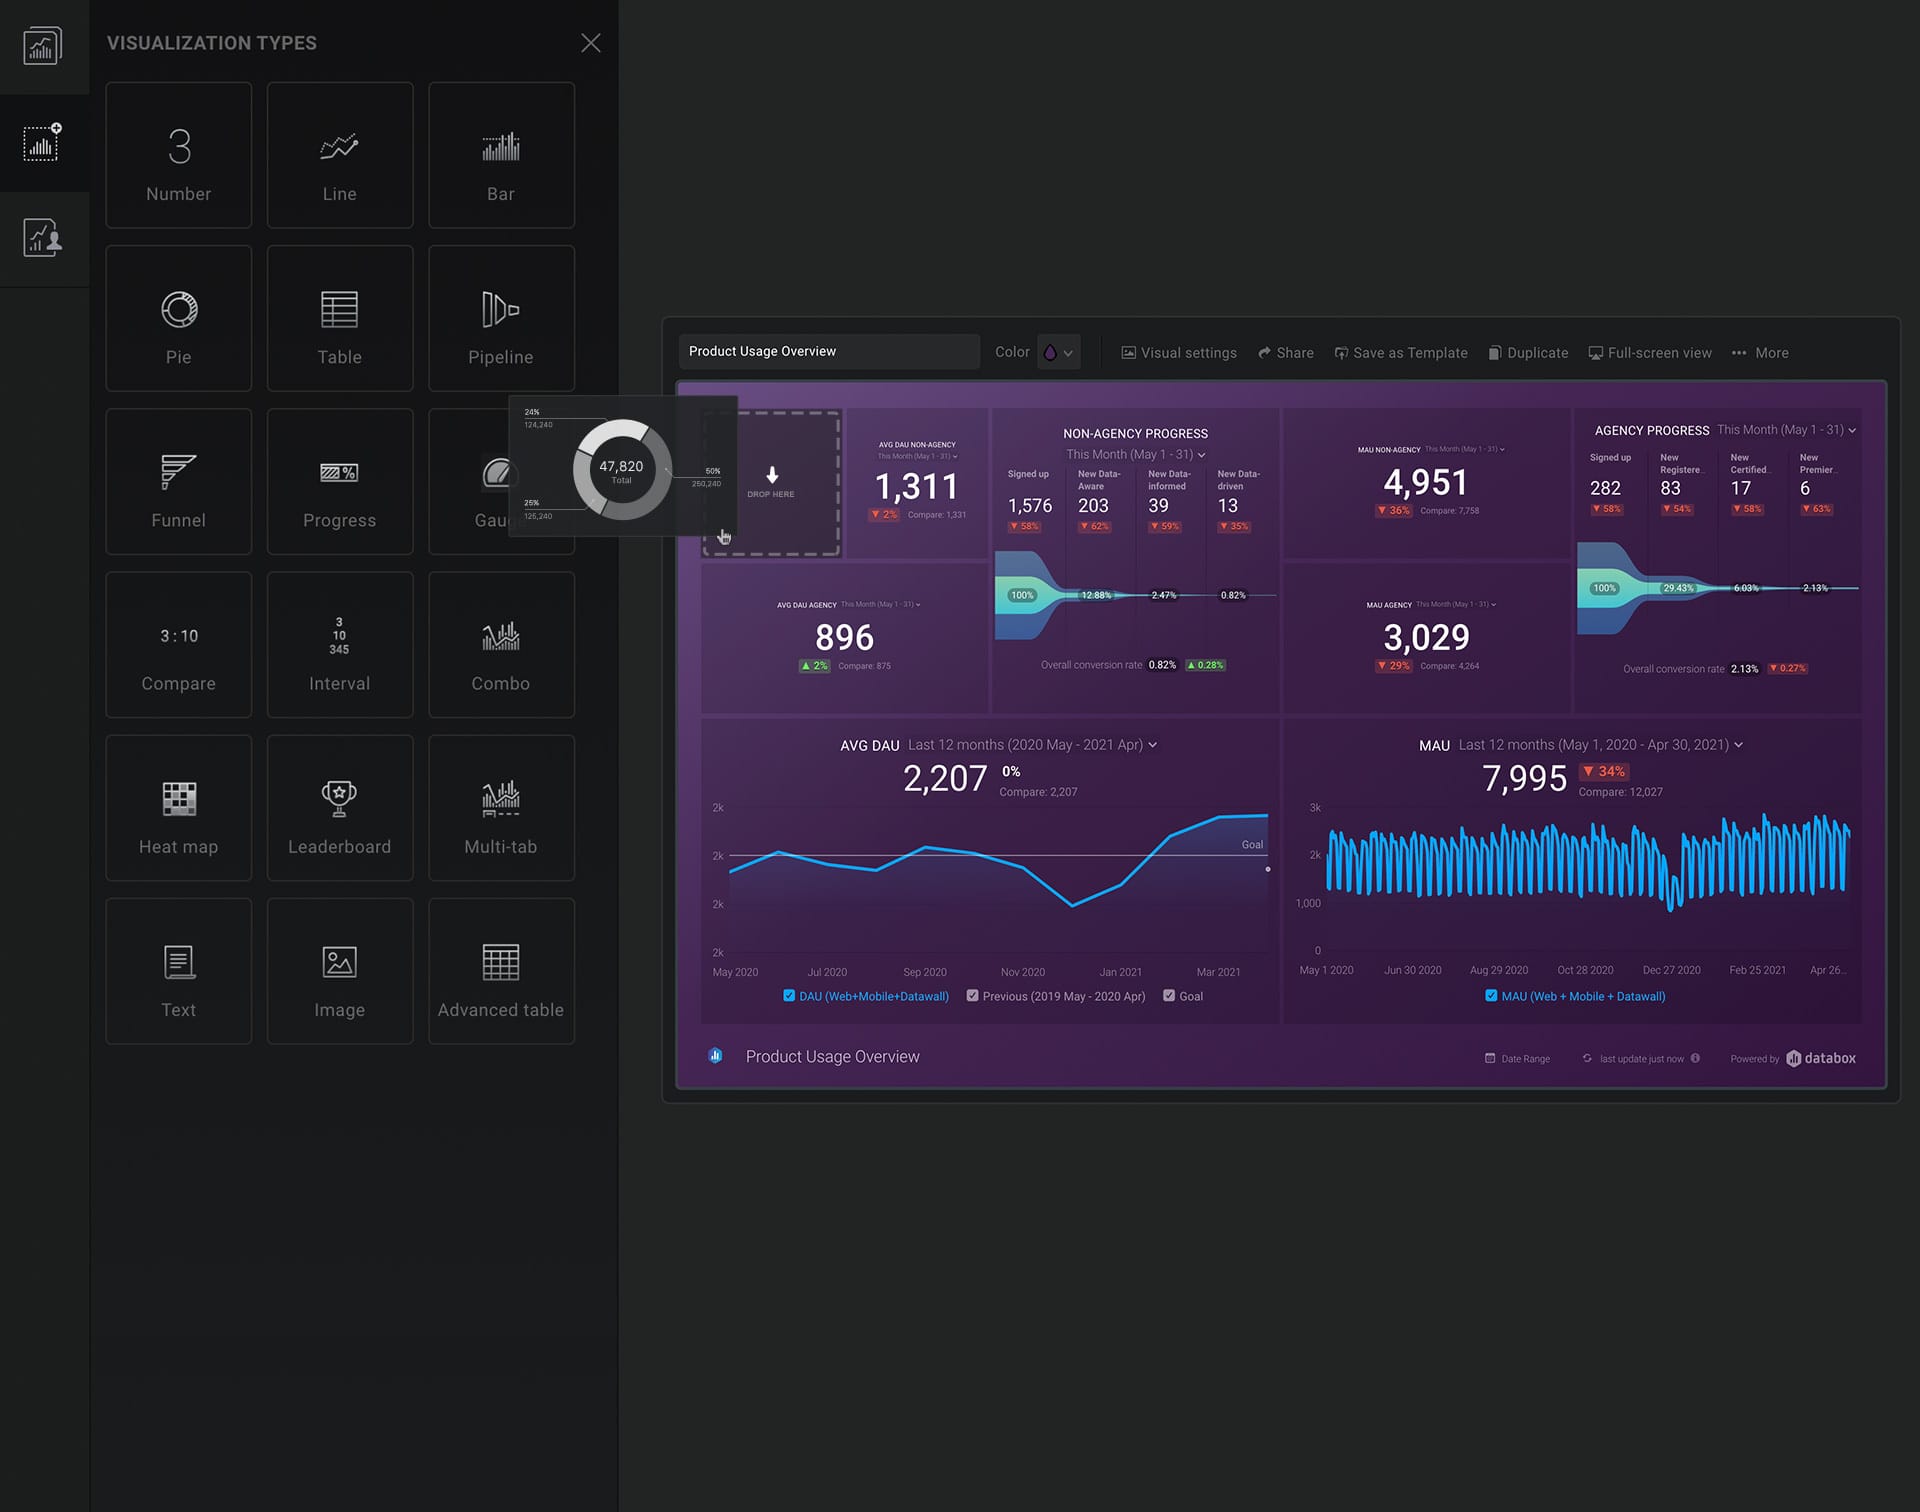Click the Drop Here placeholder
Viewport: 1920px width, 1512px height.
(x=771, y=483)
